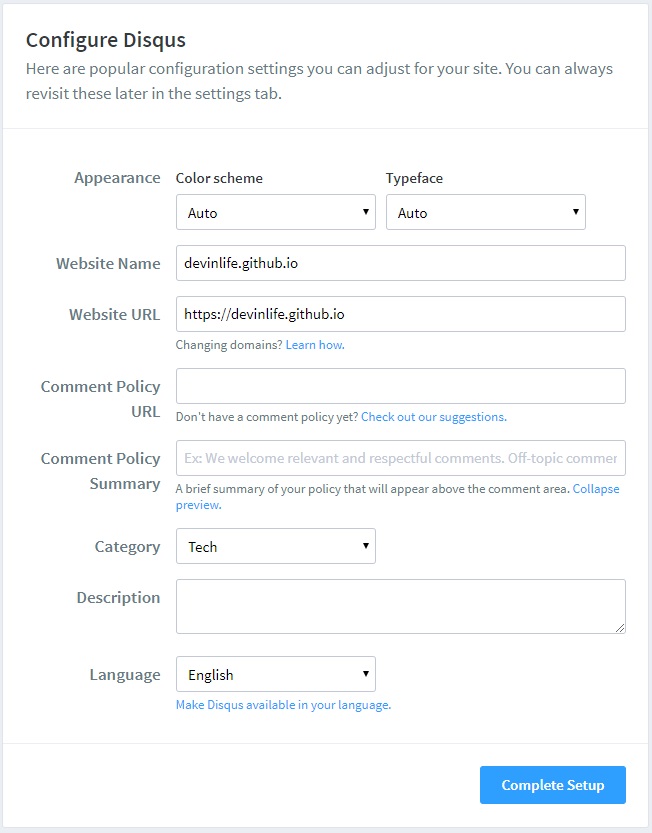Click the Complete Setup button
Screen dimensions: 652x833
click(x=553, y=785)
